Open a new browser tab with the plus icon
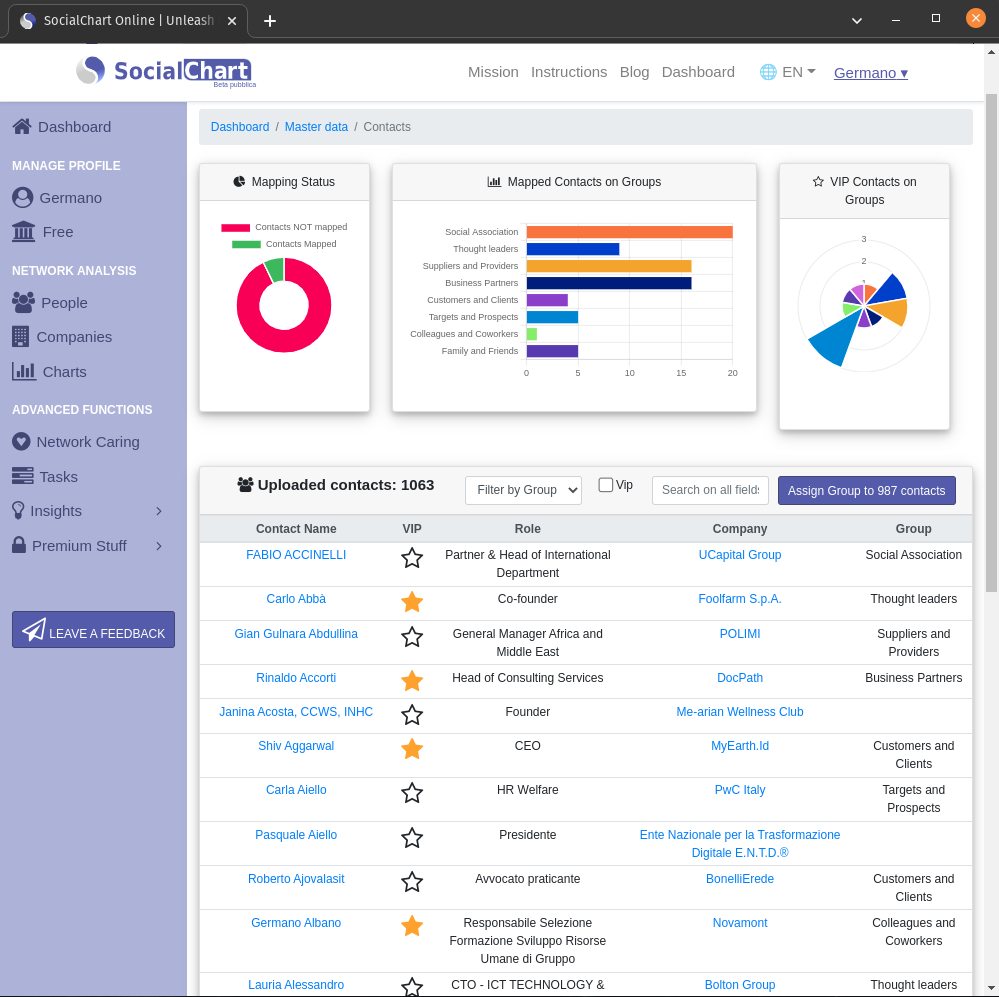Viewport: 999px width, 997px height. click(270, 21)
